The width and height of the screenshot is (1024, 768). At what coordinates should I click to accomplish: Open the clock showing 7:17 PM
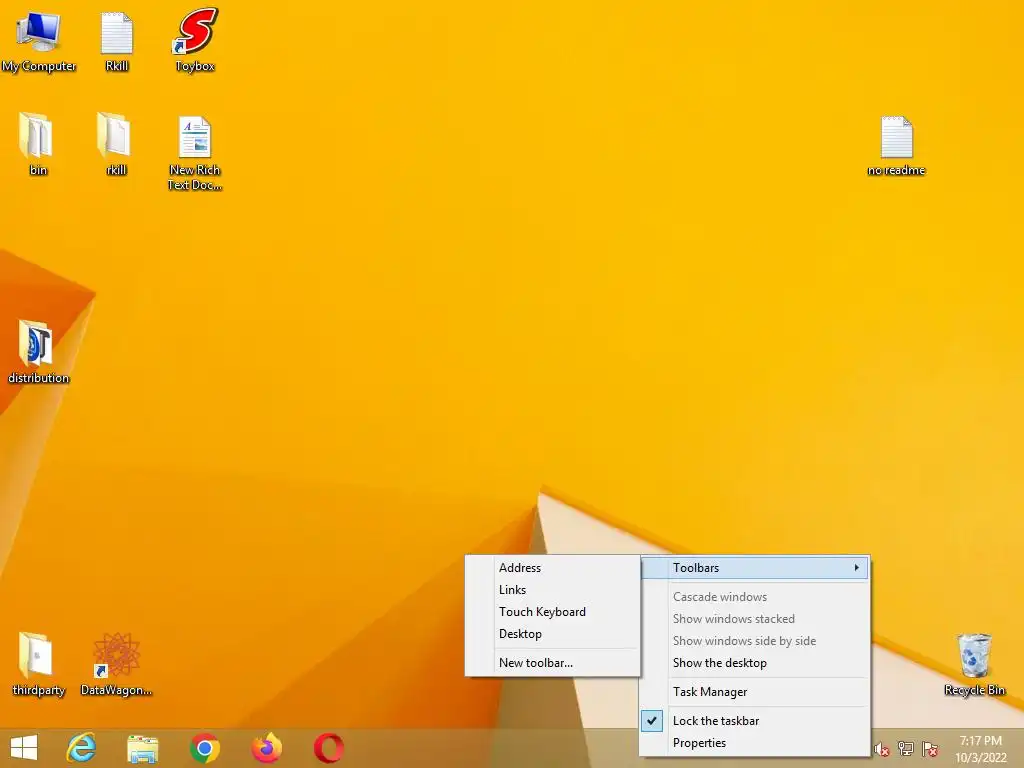coord(981,749)
